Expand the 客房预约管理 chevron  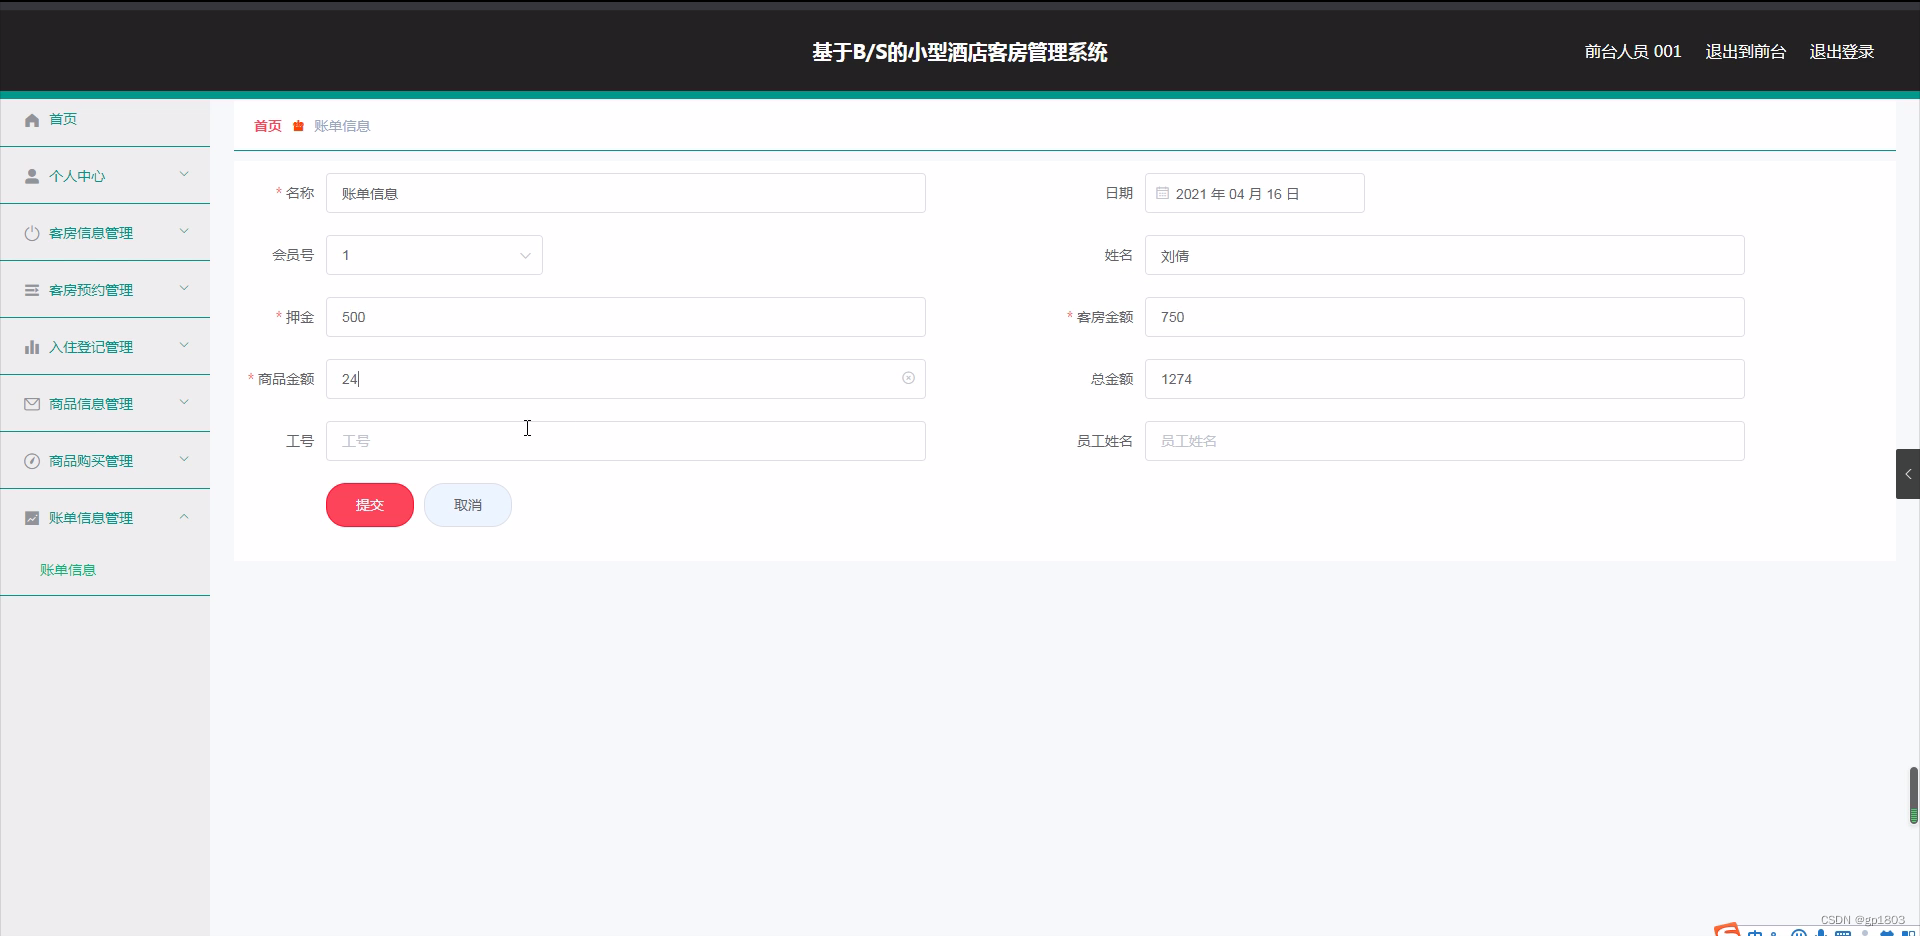tap(184, 288)
